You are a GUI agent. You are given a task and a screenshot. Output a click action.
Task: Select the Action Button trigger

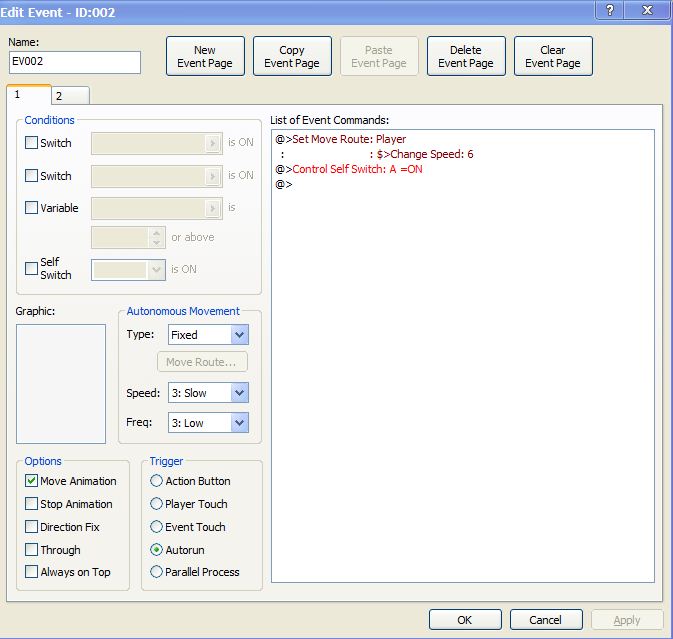(156, 481)
